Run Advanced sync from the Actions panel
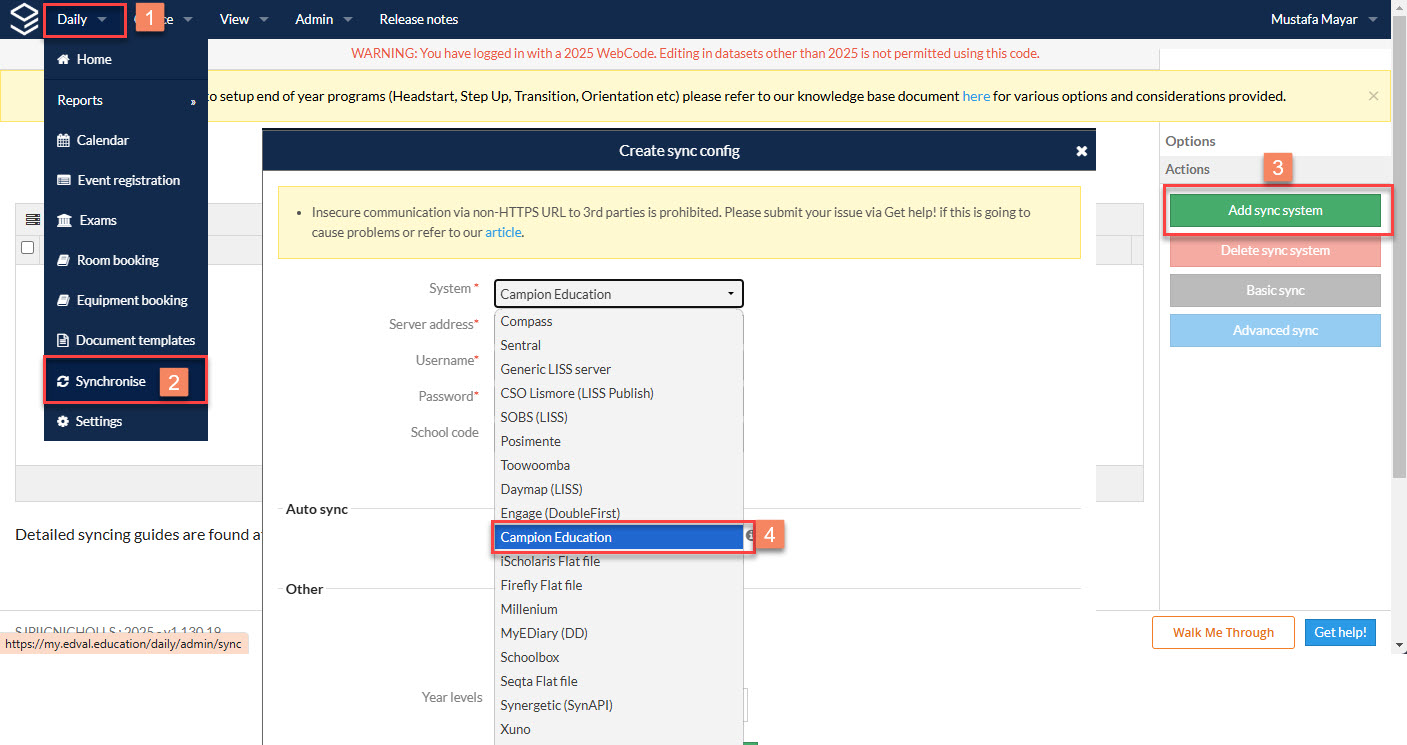This screenshot has width=1407, height=745. [x=1275, y=331]
